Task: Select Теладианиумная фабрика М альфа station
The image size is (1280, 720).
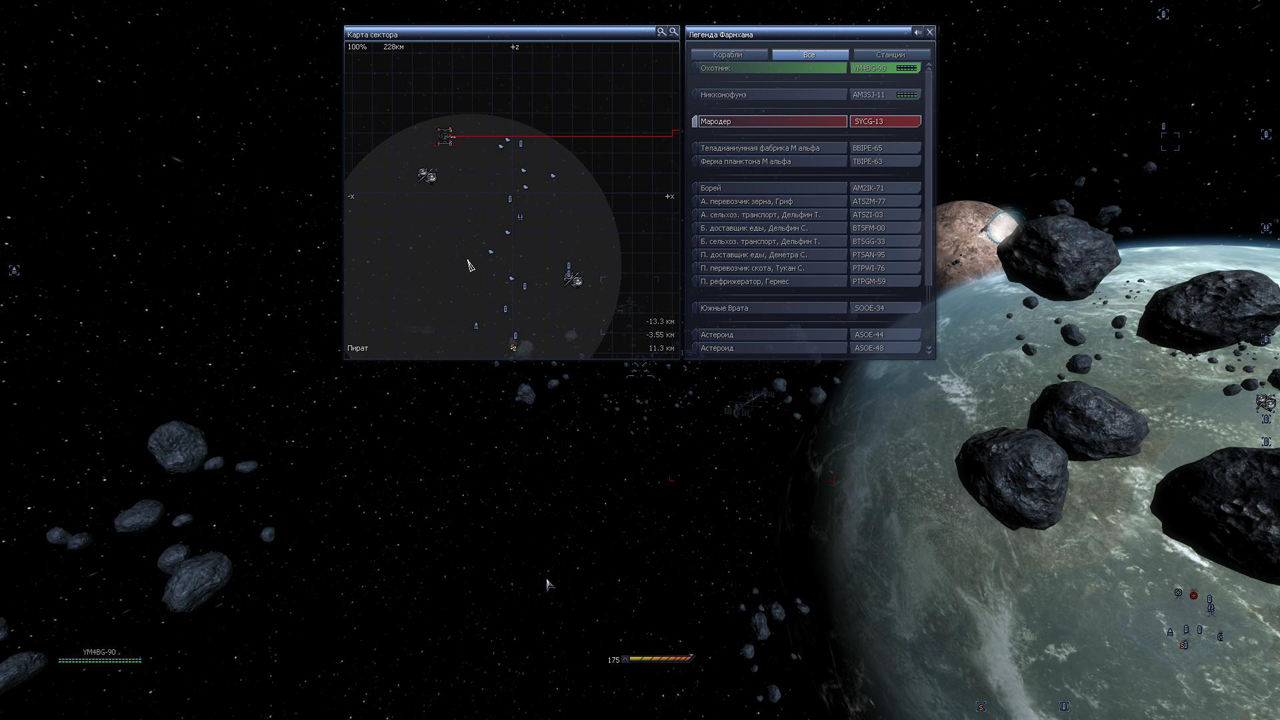Action: (806, 148)
